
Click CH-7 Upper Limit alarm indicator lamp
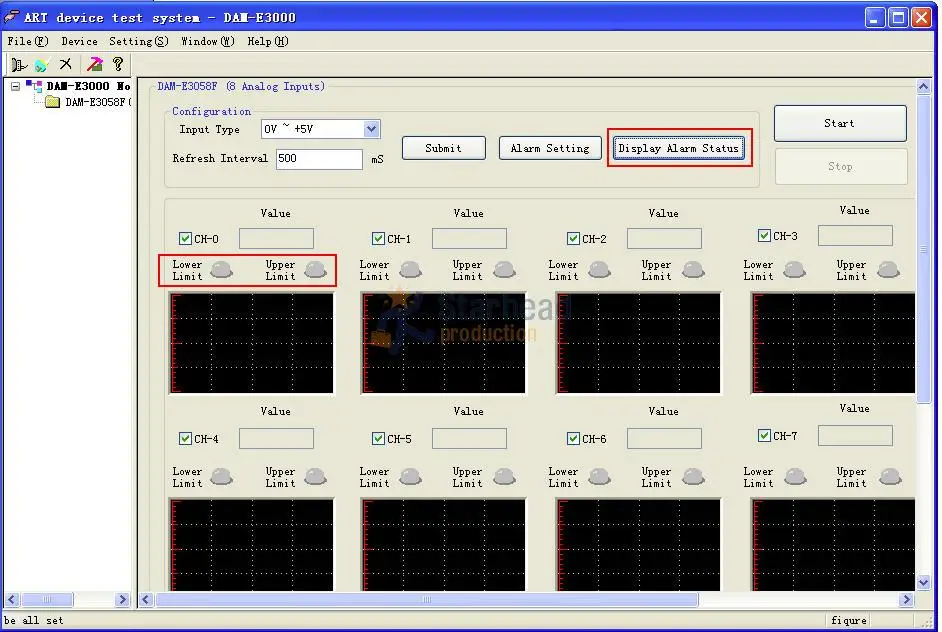pyautogui.click(x=890, y=476)
